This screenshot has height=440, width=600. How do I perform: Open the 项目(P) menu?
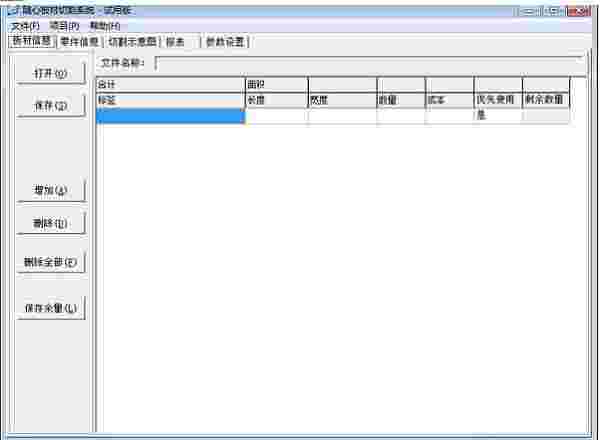pos(64,26)
